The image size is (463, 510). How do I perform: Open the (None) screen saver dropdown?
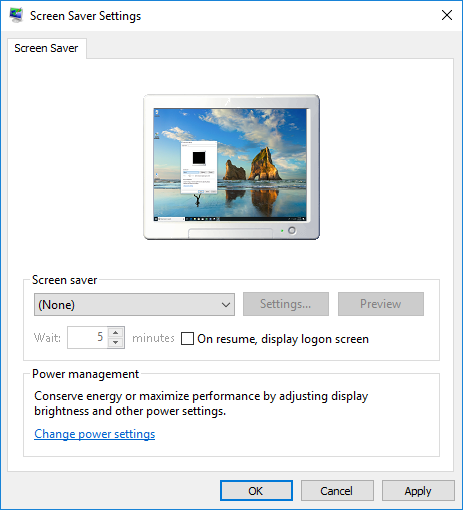point(134,304)
